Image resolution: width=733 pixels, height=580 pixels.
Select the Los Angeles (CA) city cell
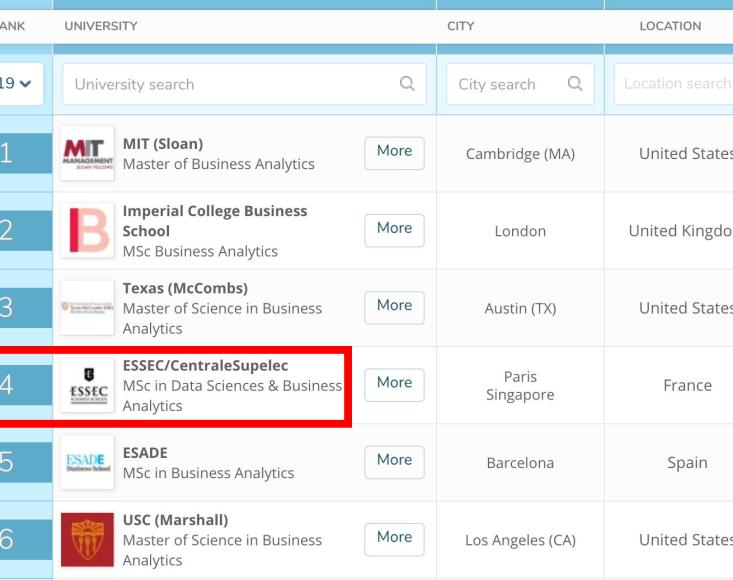click(x=520, y=540)
